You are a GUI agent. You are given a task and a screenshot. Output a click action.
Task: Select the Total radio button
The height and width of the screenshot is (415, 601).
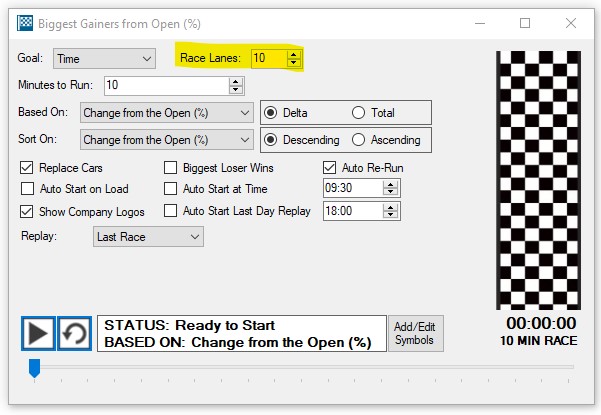point(358,113)
